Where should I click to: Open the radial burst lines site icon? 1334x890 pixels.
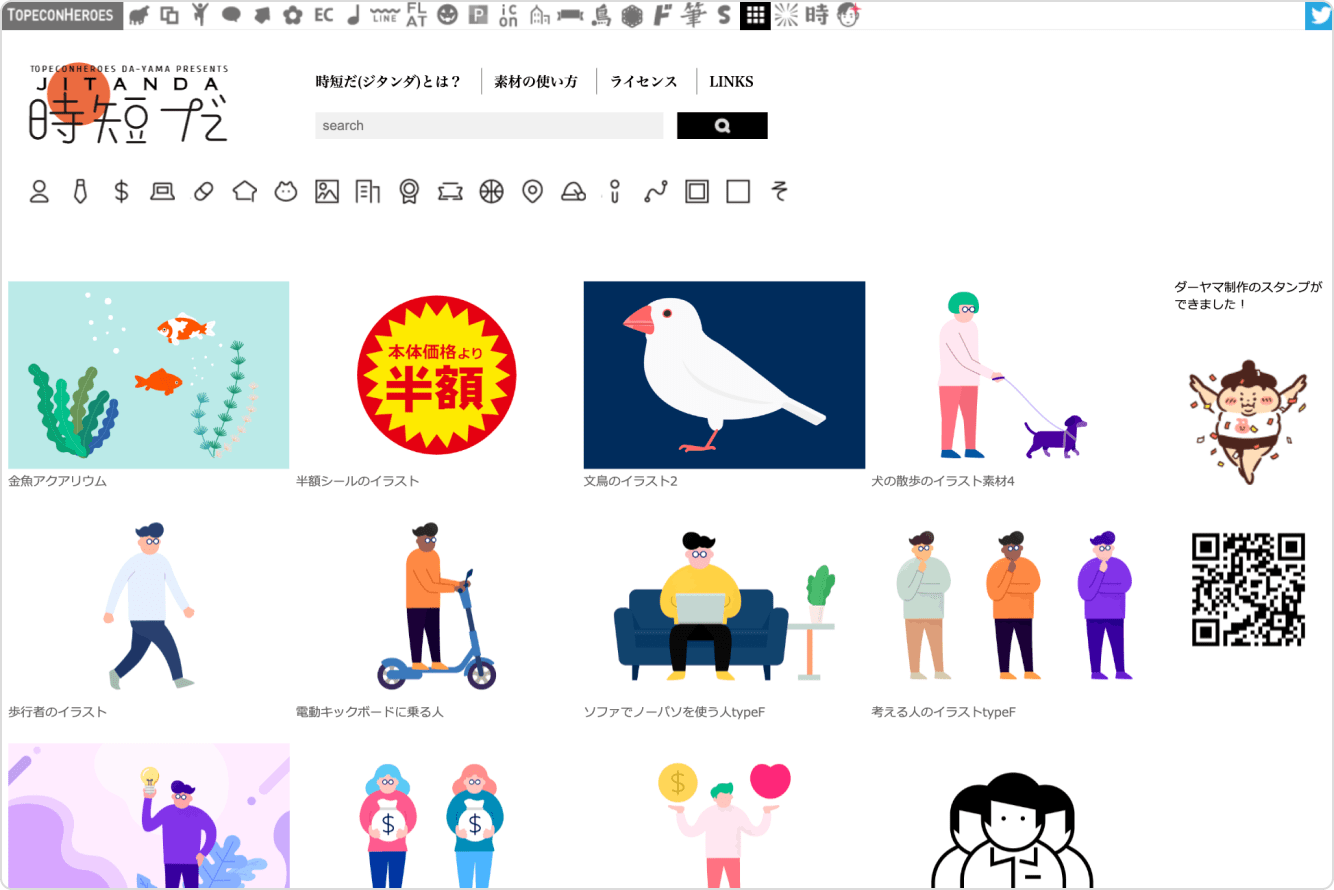pyautogui.click(x=786, y=15)
